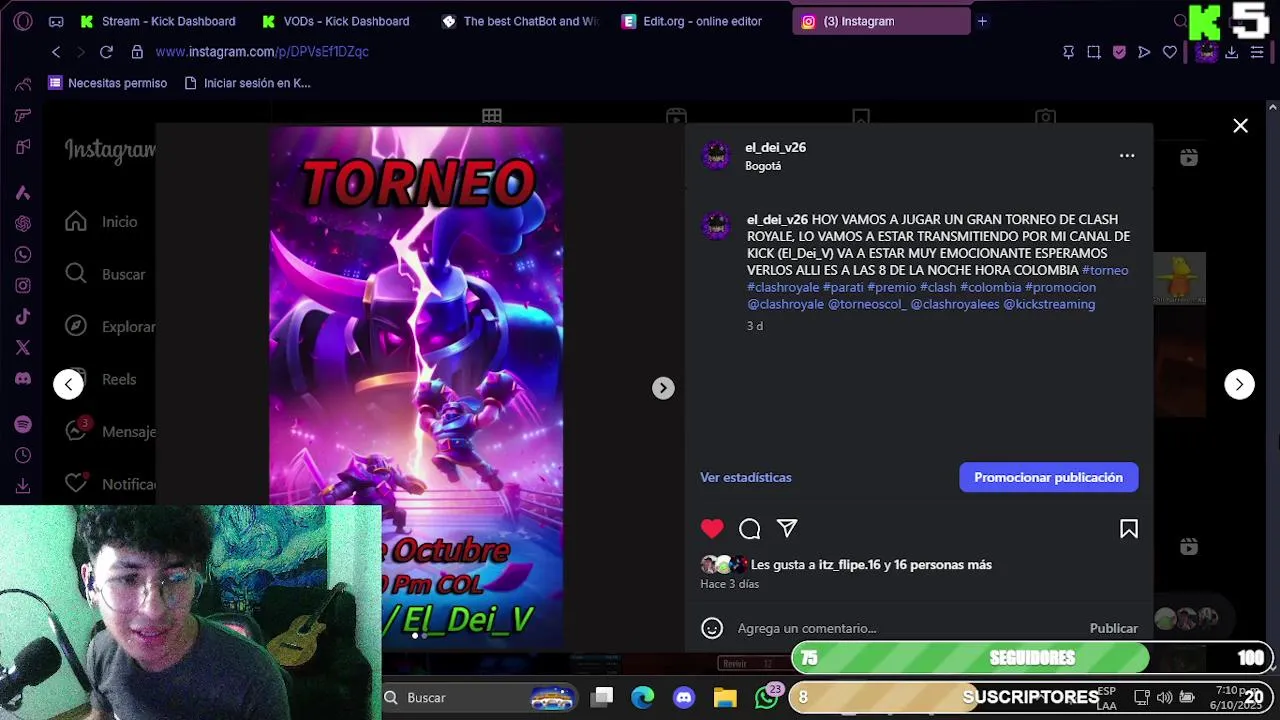Open more options (three dots) on post
The image size is (1280, 720).
(1127, 156)
